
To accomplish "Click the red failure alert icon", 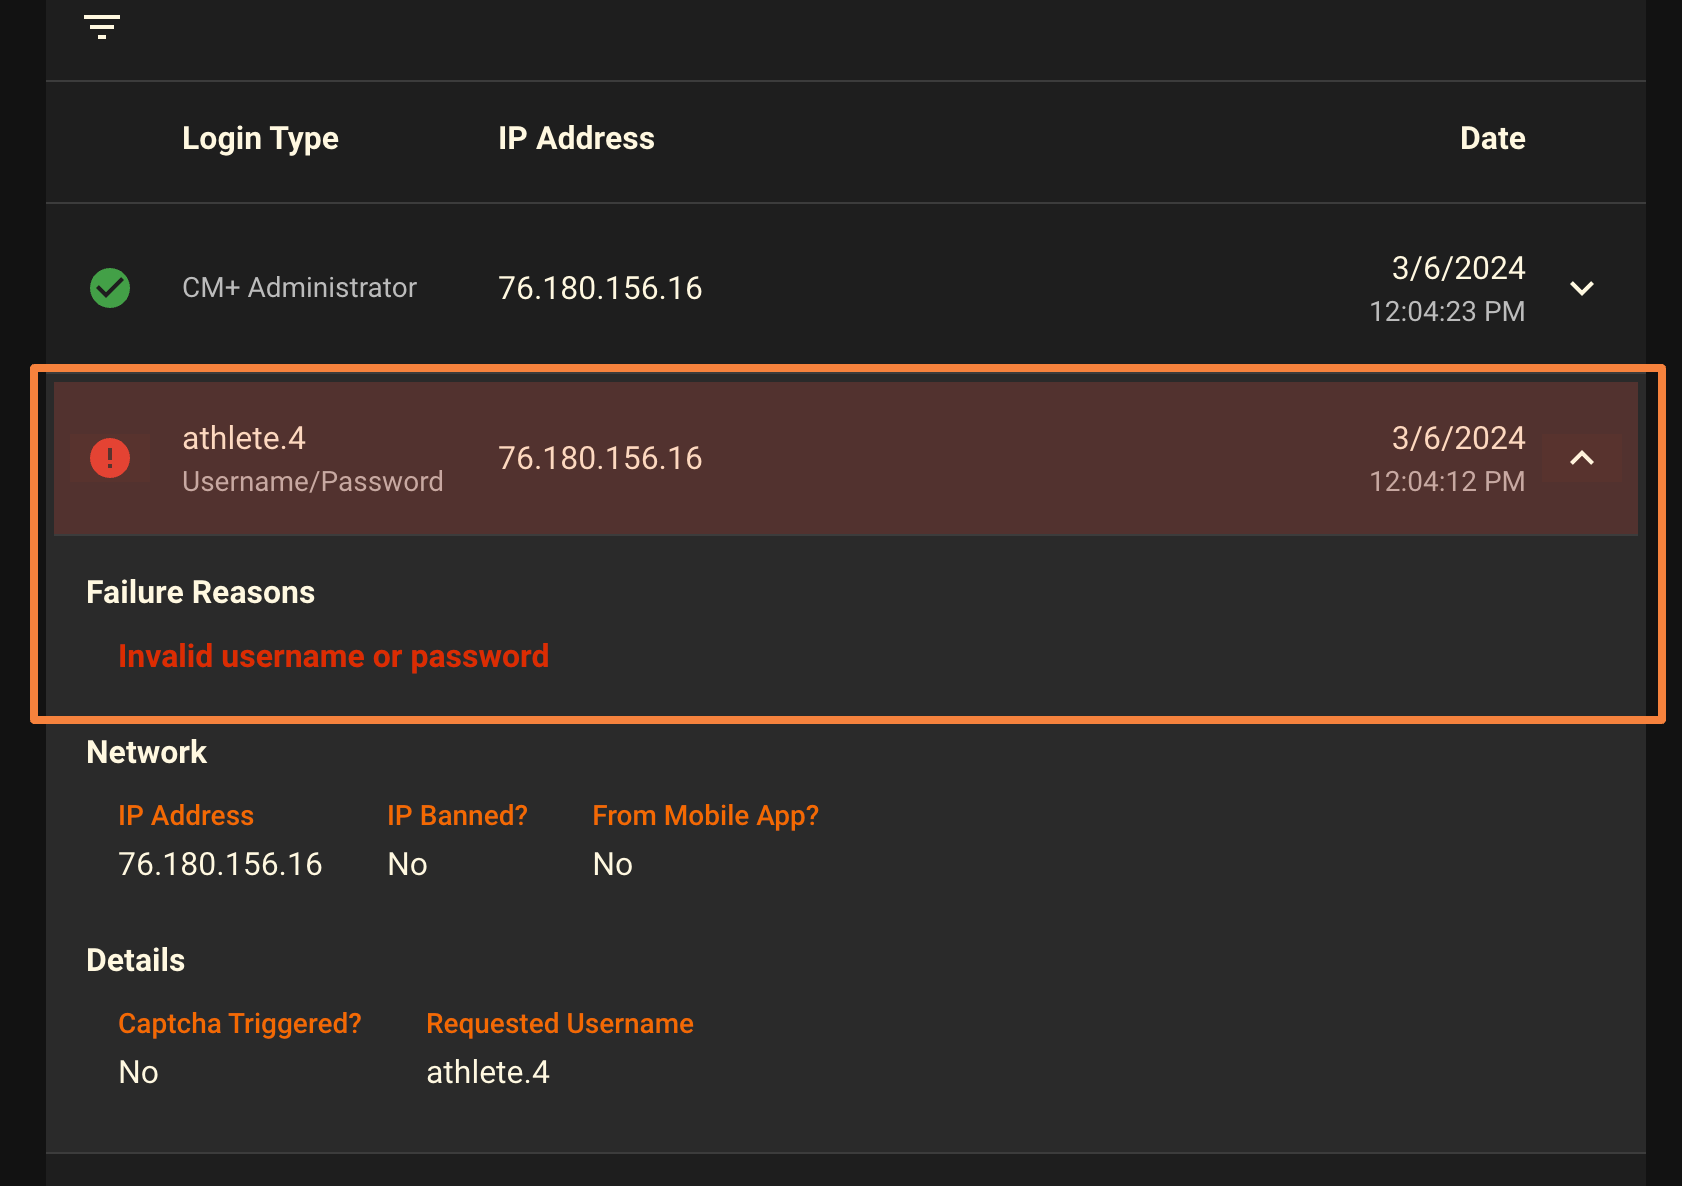I will point(110,457).
